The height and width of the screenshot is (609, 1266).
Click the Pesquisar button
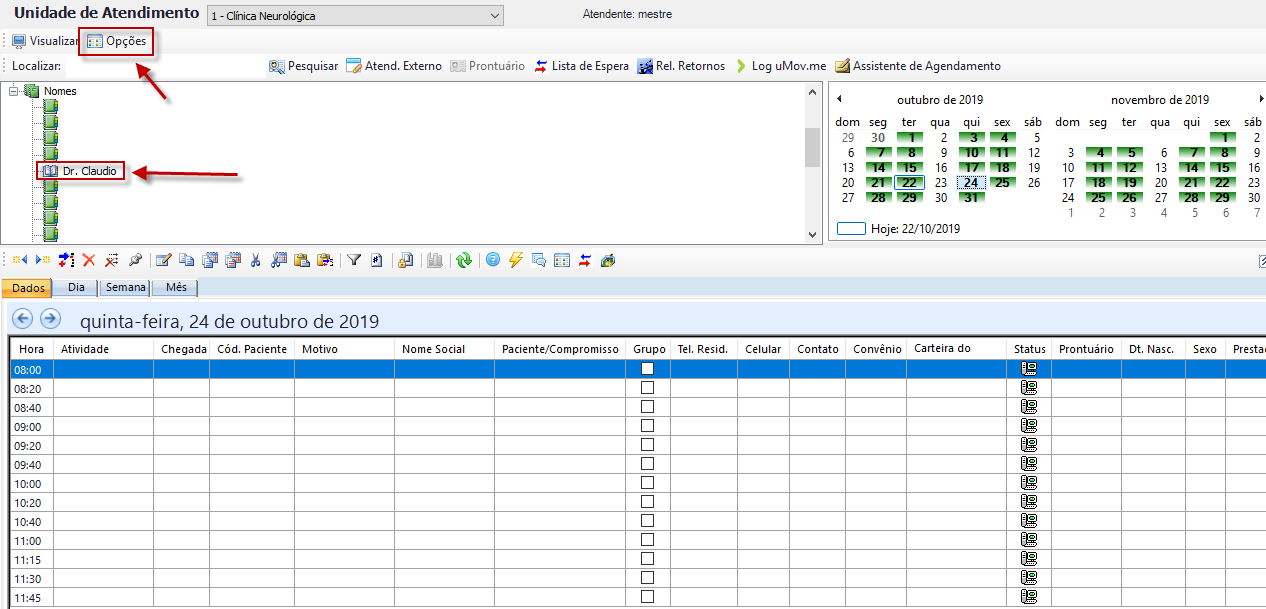pos(304,66)
